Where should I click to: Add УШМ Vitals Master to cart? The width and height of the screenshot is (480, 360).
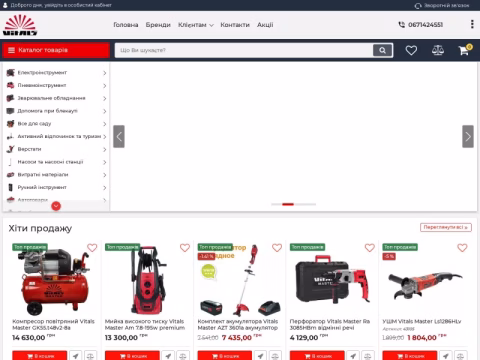[x=410, y=355]
